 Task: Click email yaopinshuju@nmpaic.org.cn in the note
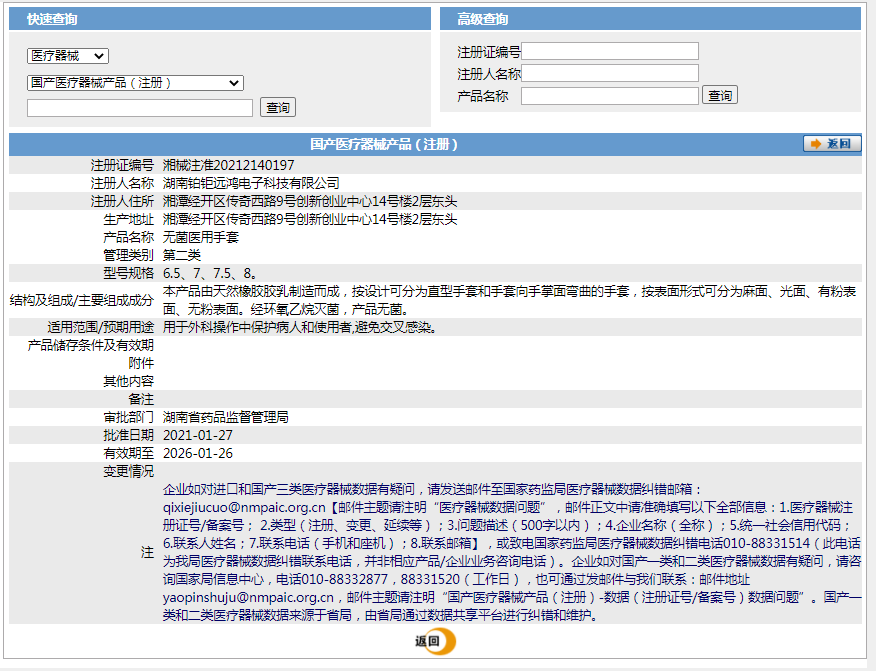248,597
